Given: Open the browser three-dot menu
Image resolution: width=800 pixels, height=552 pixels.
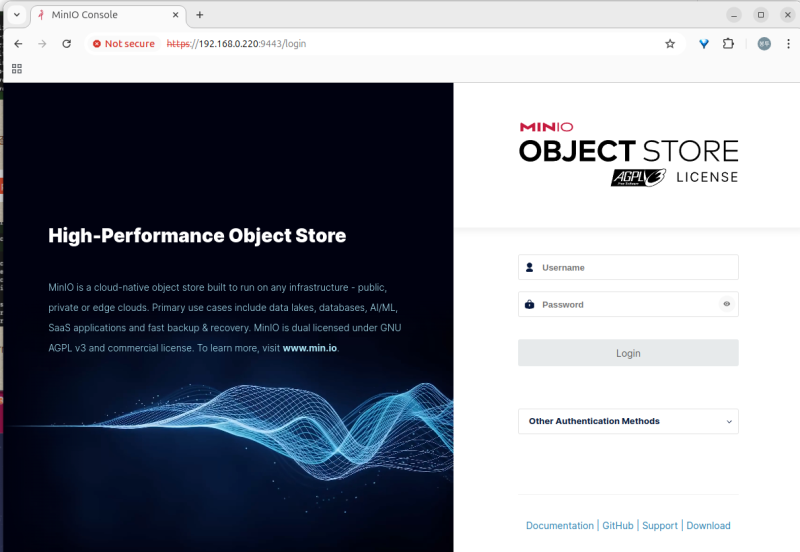Looking at the screenshot, I should point(788,44).
